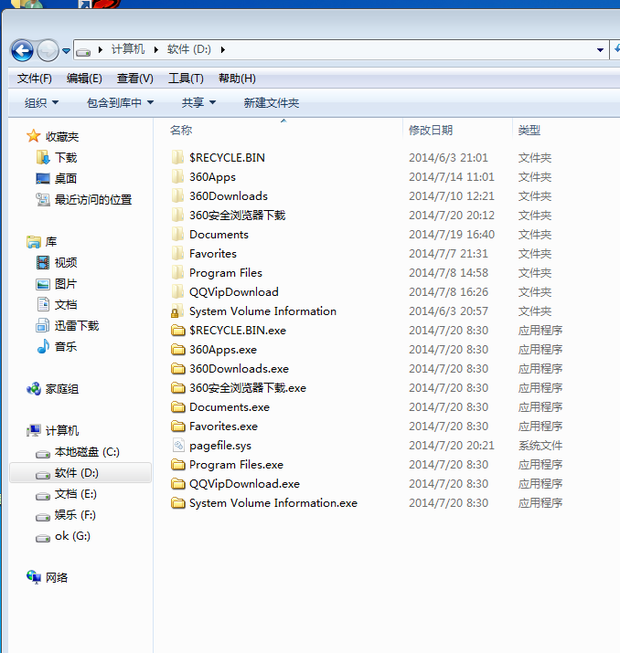Select the 360安全浏览器下载 folder icon
This screenshot has height=653, width=620.
(x=178, y=215)
